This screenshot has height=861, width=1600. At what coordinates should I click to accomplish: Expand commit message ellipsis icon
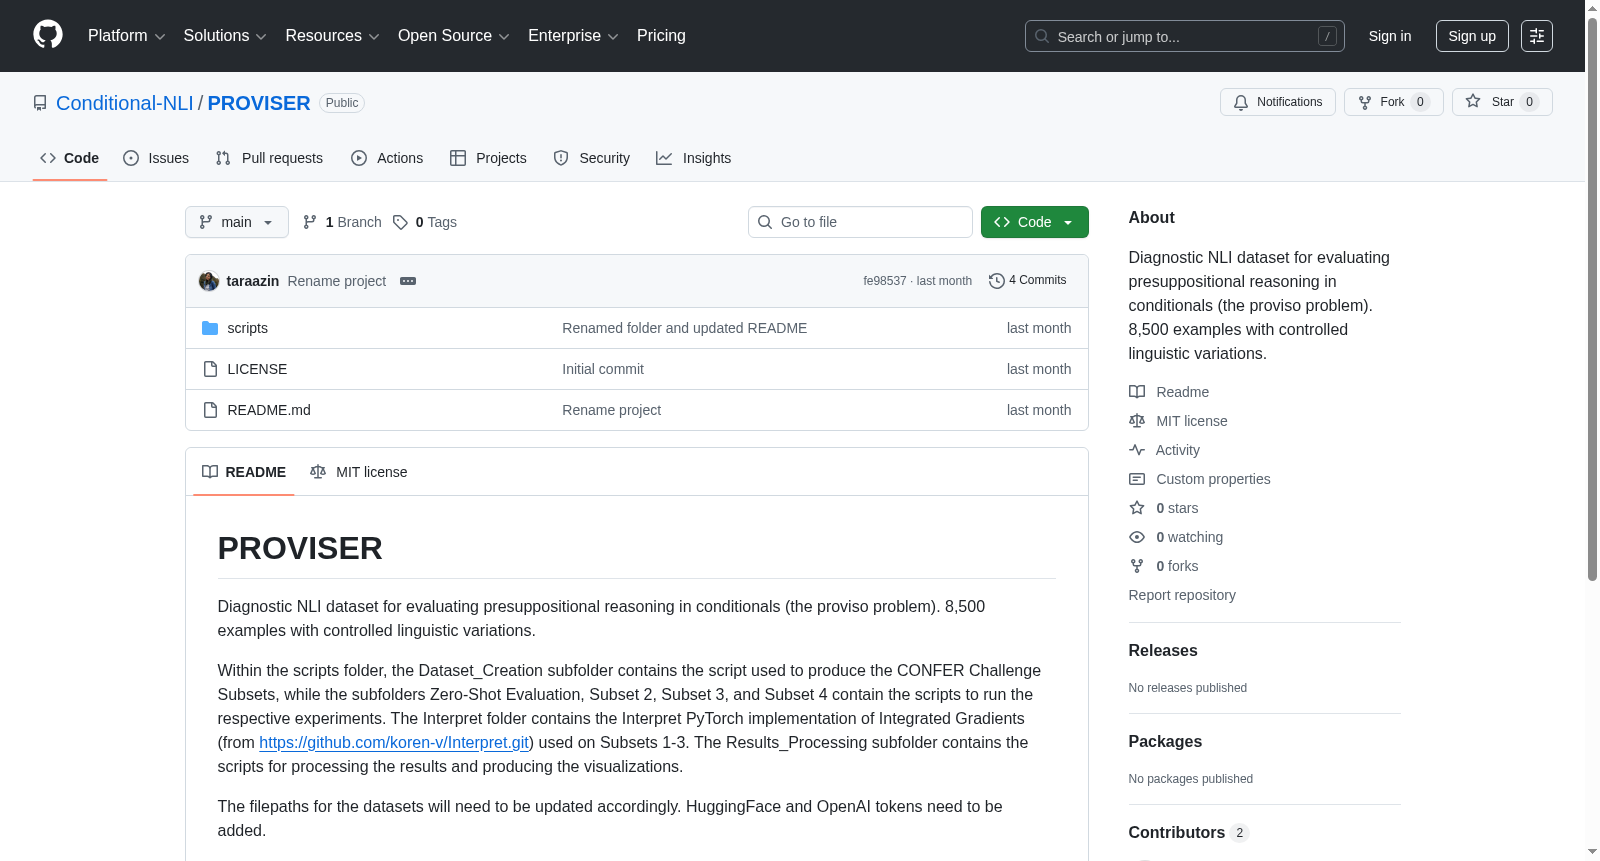(408, 281)
